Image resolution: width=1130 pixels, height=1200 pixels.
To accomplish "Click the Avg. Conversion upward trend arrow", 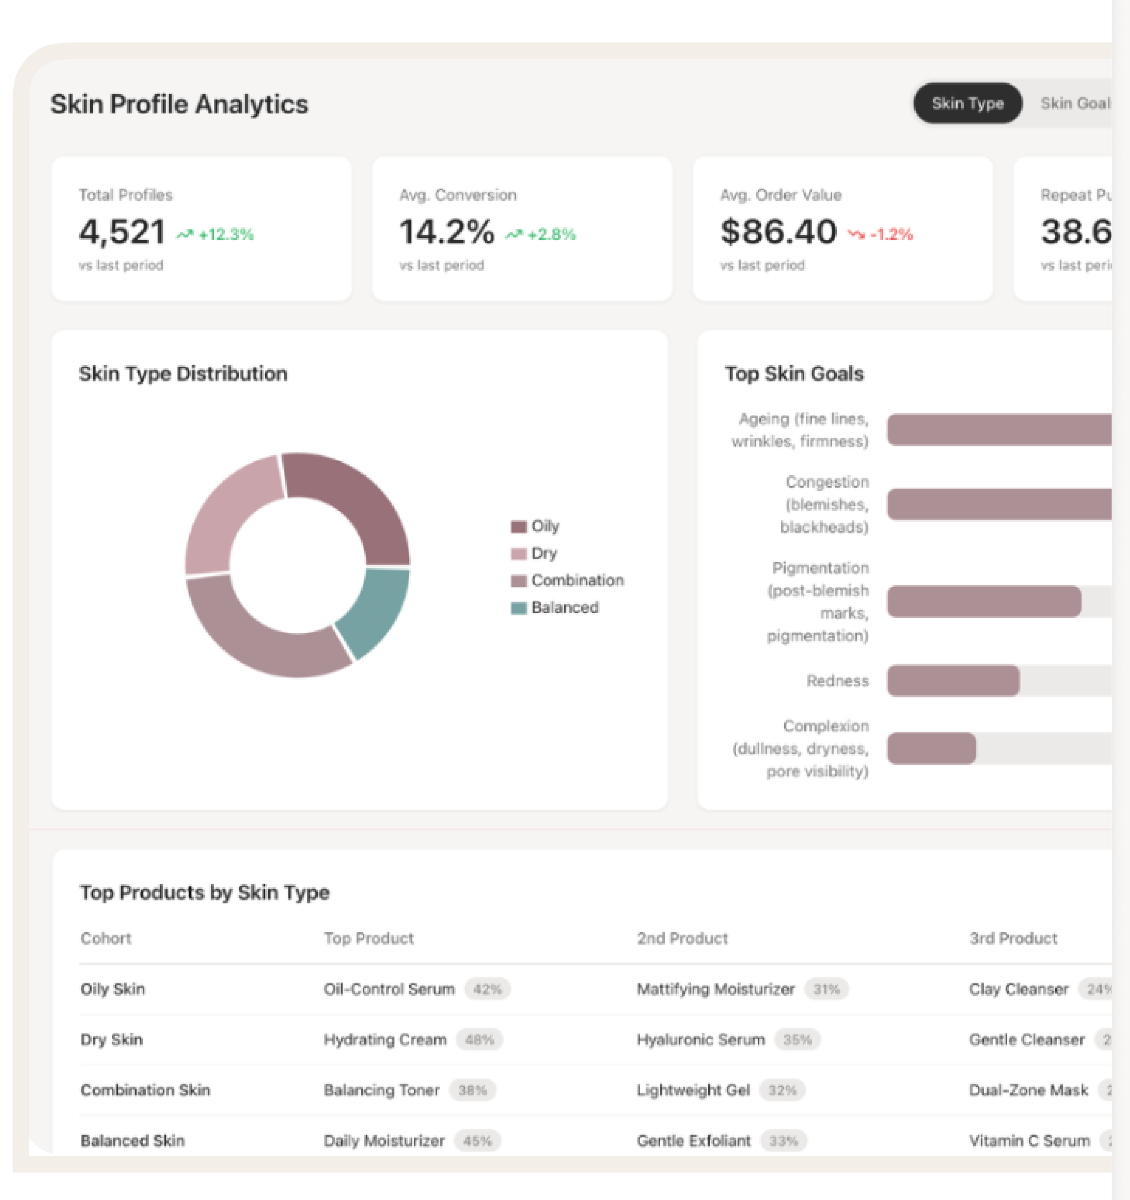I will tap(514, 235).
